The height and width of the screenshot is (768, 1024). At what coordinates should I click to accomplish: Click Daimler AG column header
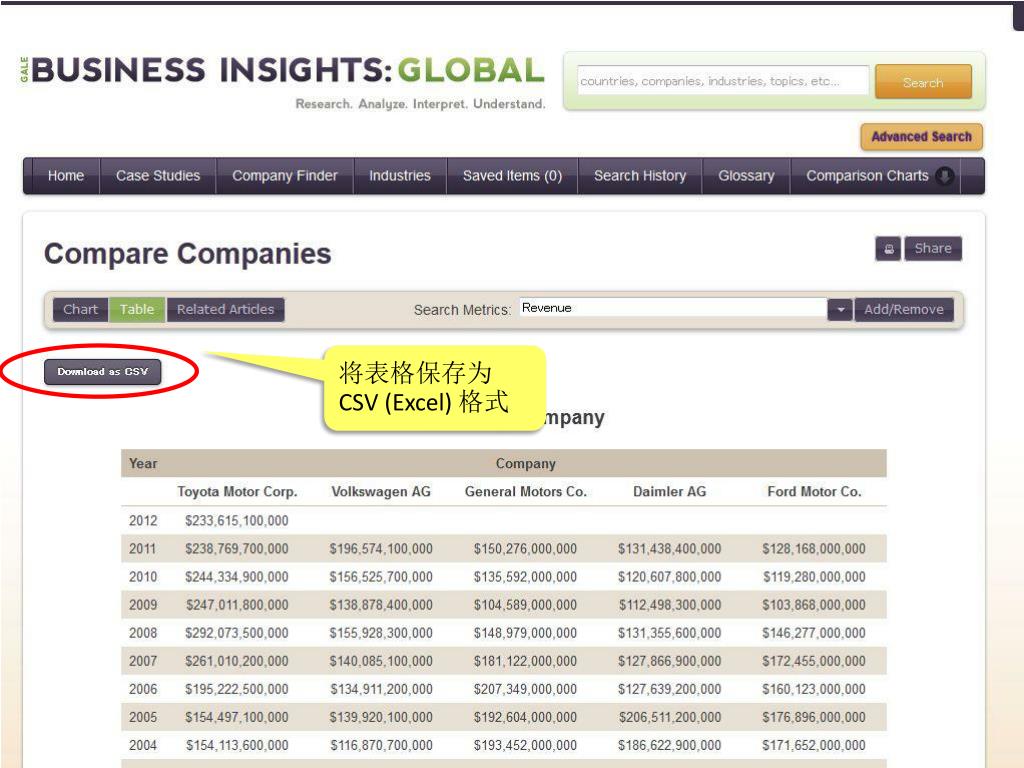[669, 492]
